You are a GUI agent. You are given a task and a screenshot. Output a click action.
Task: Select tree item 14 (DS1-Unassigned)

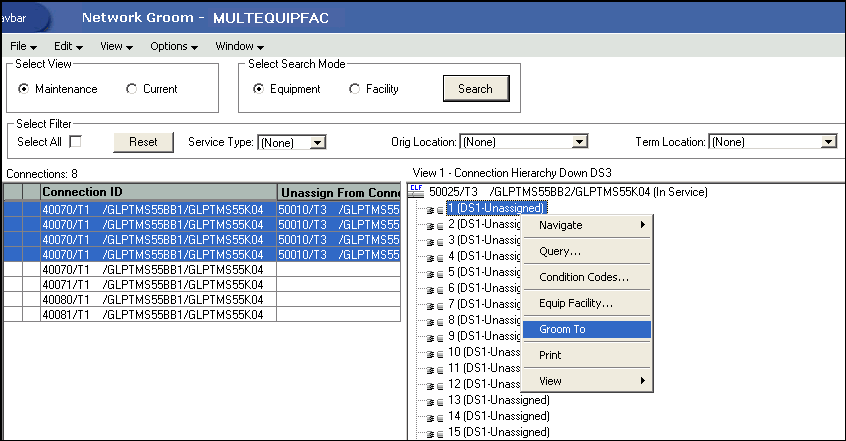coord(499,416)
